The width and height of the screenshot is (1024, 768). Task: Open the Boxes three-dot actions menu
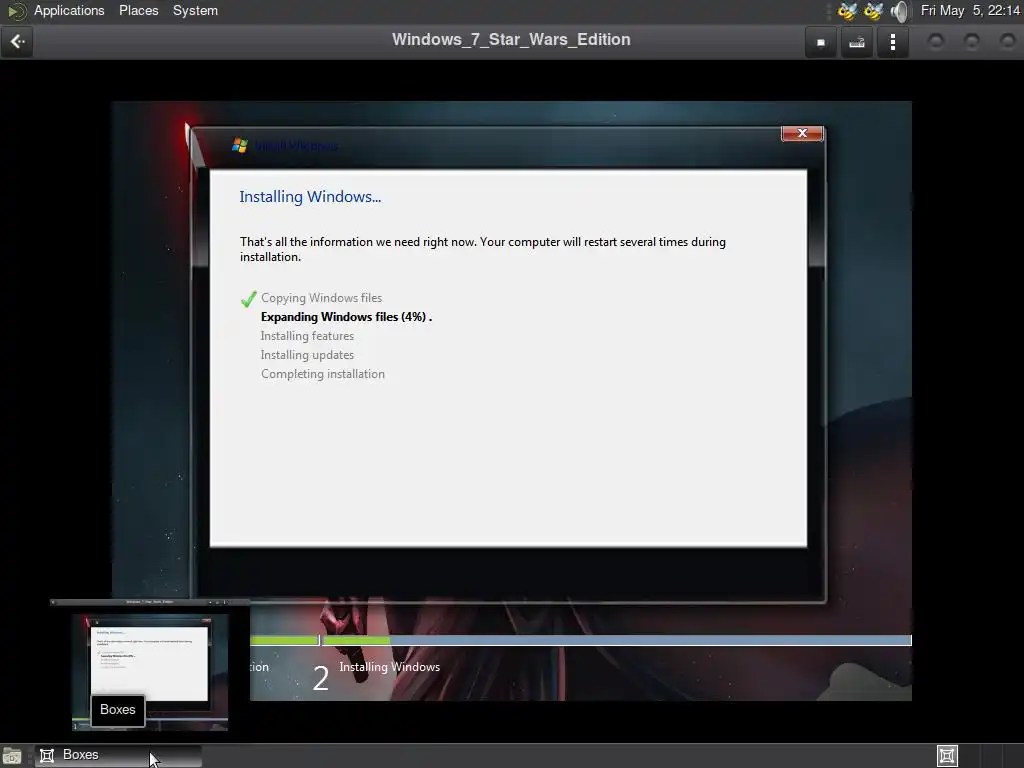pos(893,42)
